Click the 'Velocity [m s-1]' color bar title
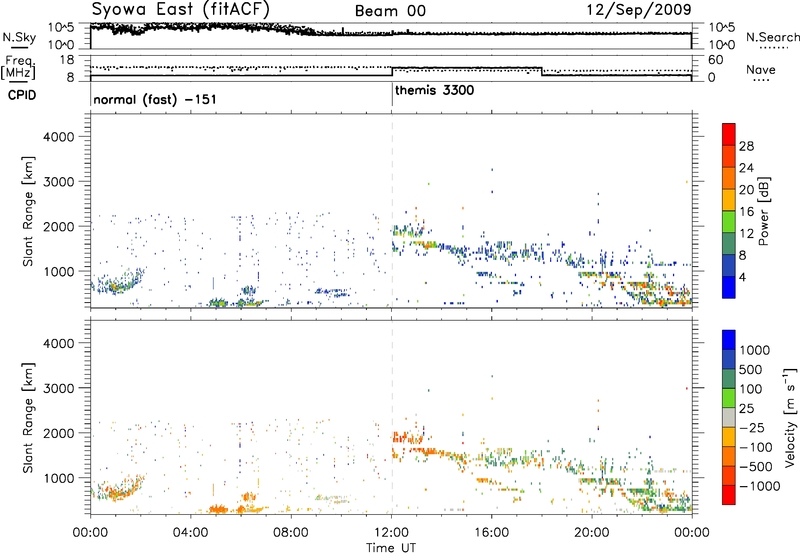The width and height of the screenshot is (800, 554). tap(790, 417)
